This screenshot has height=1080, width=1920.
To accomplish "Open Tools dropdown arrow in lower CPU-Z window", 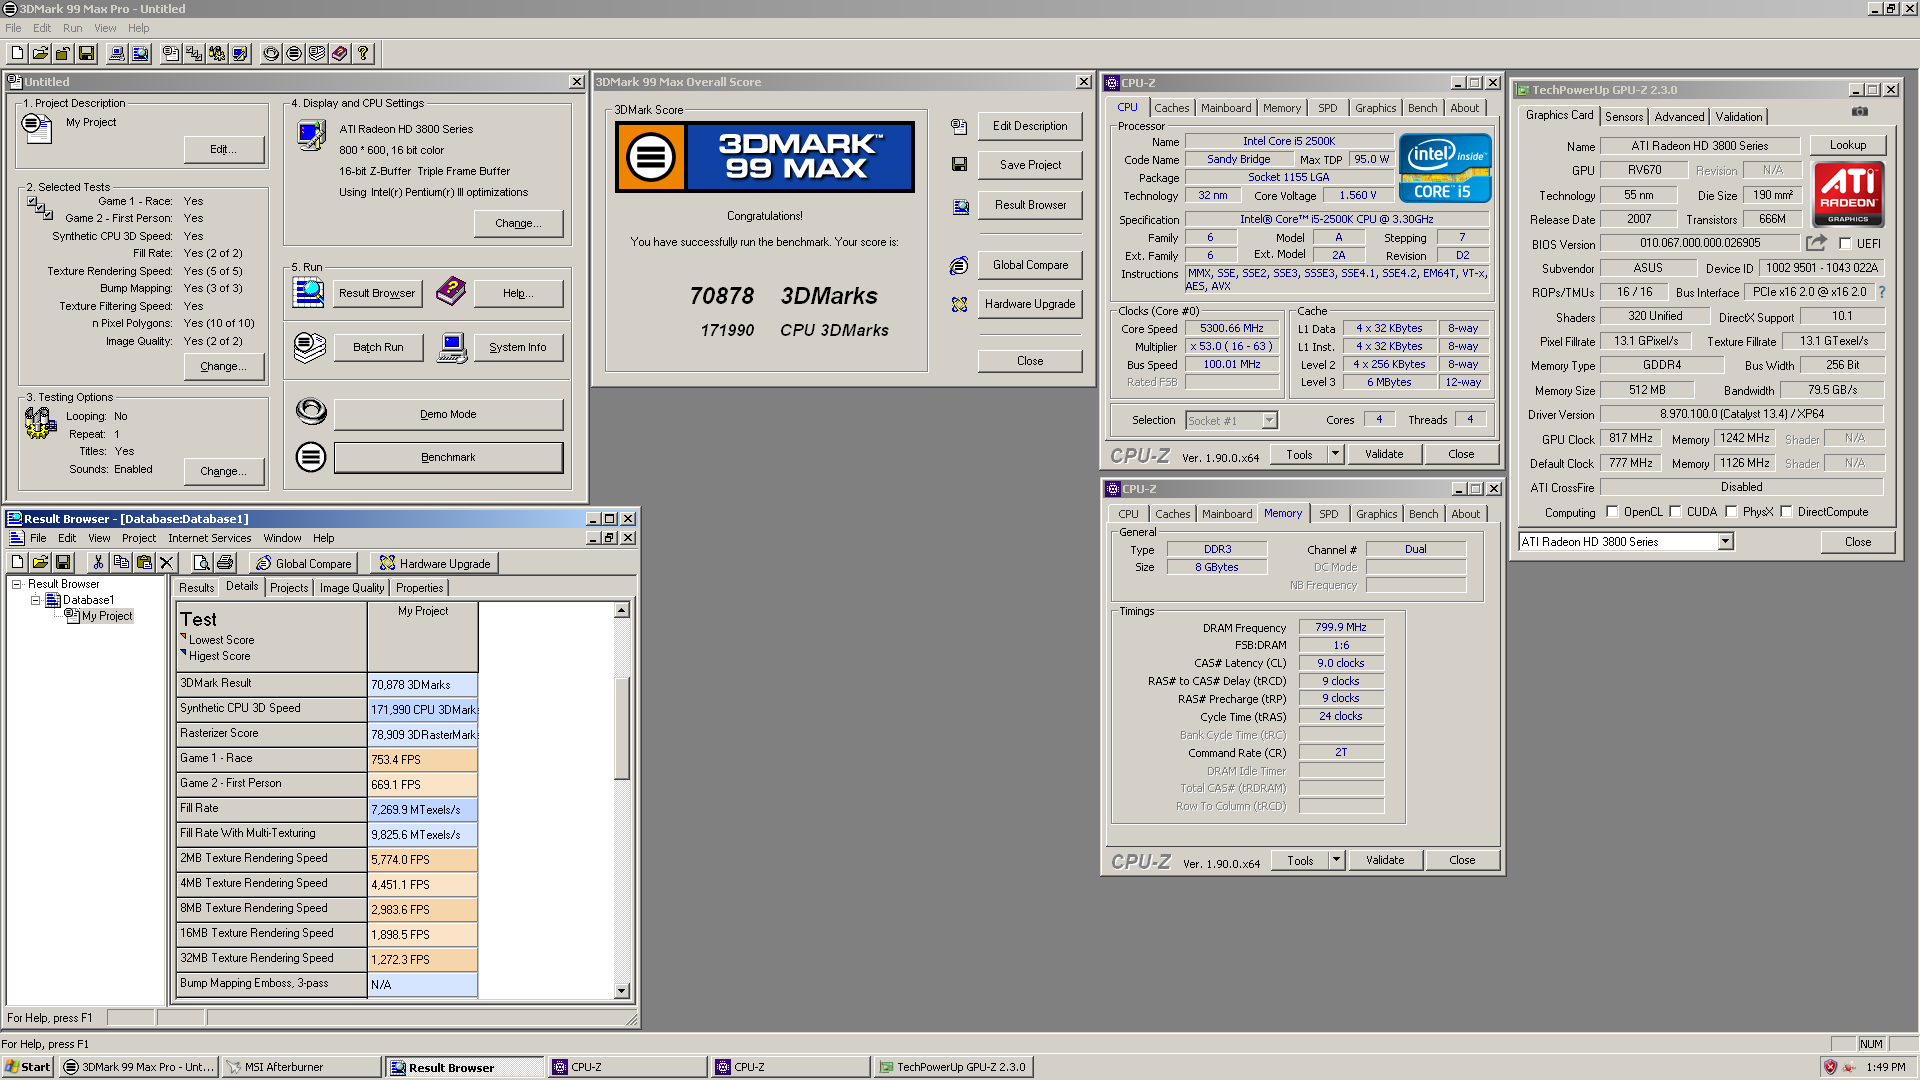I will [1336, 860].
